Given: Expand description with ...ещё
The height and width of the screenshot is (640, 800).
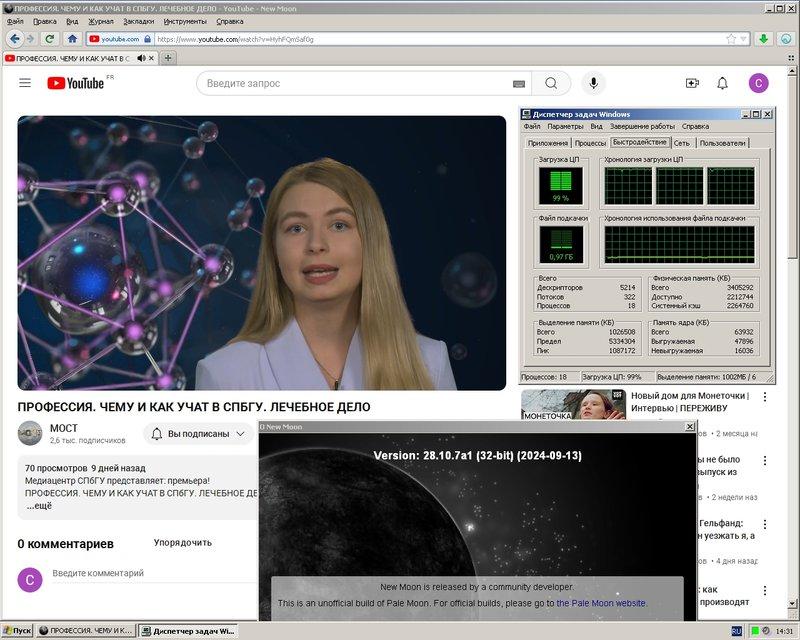Looking at the screenshot, I should tap(39, 506).
